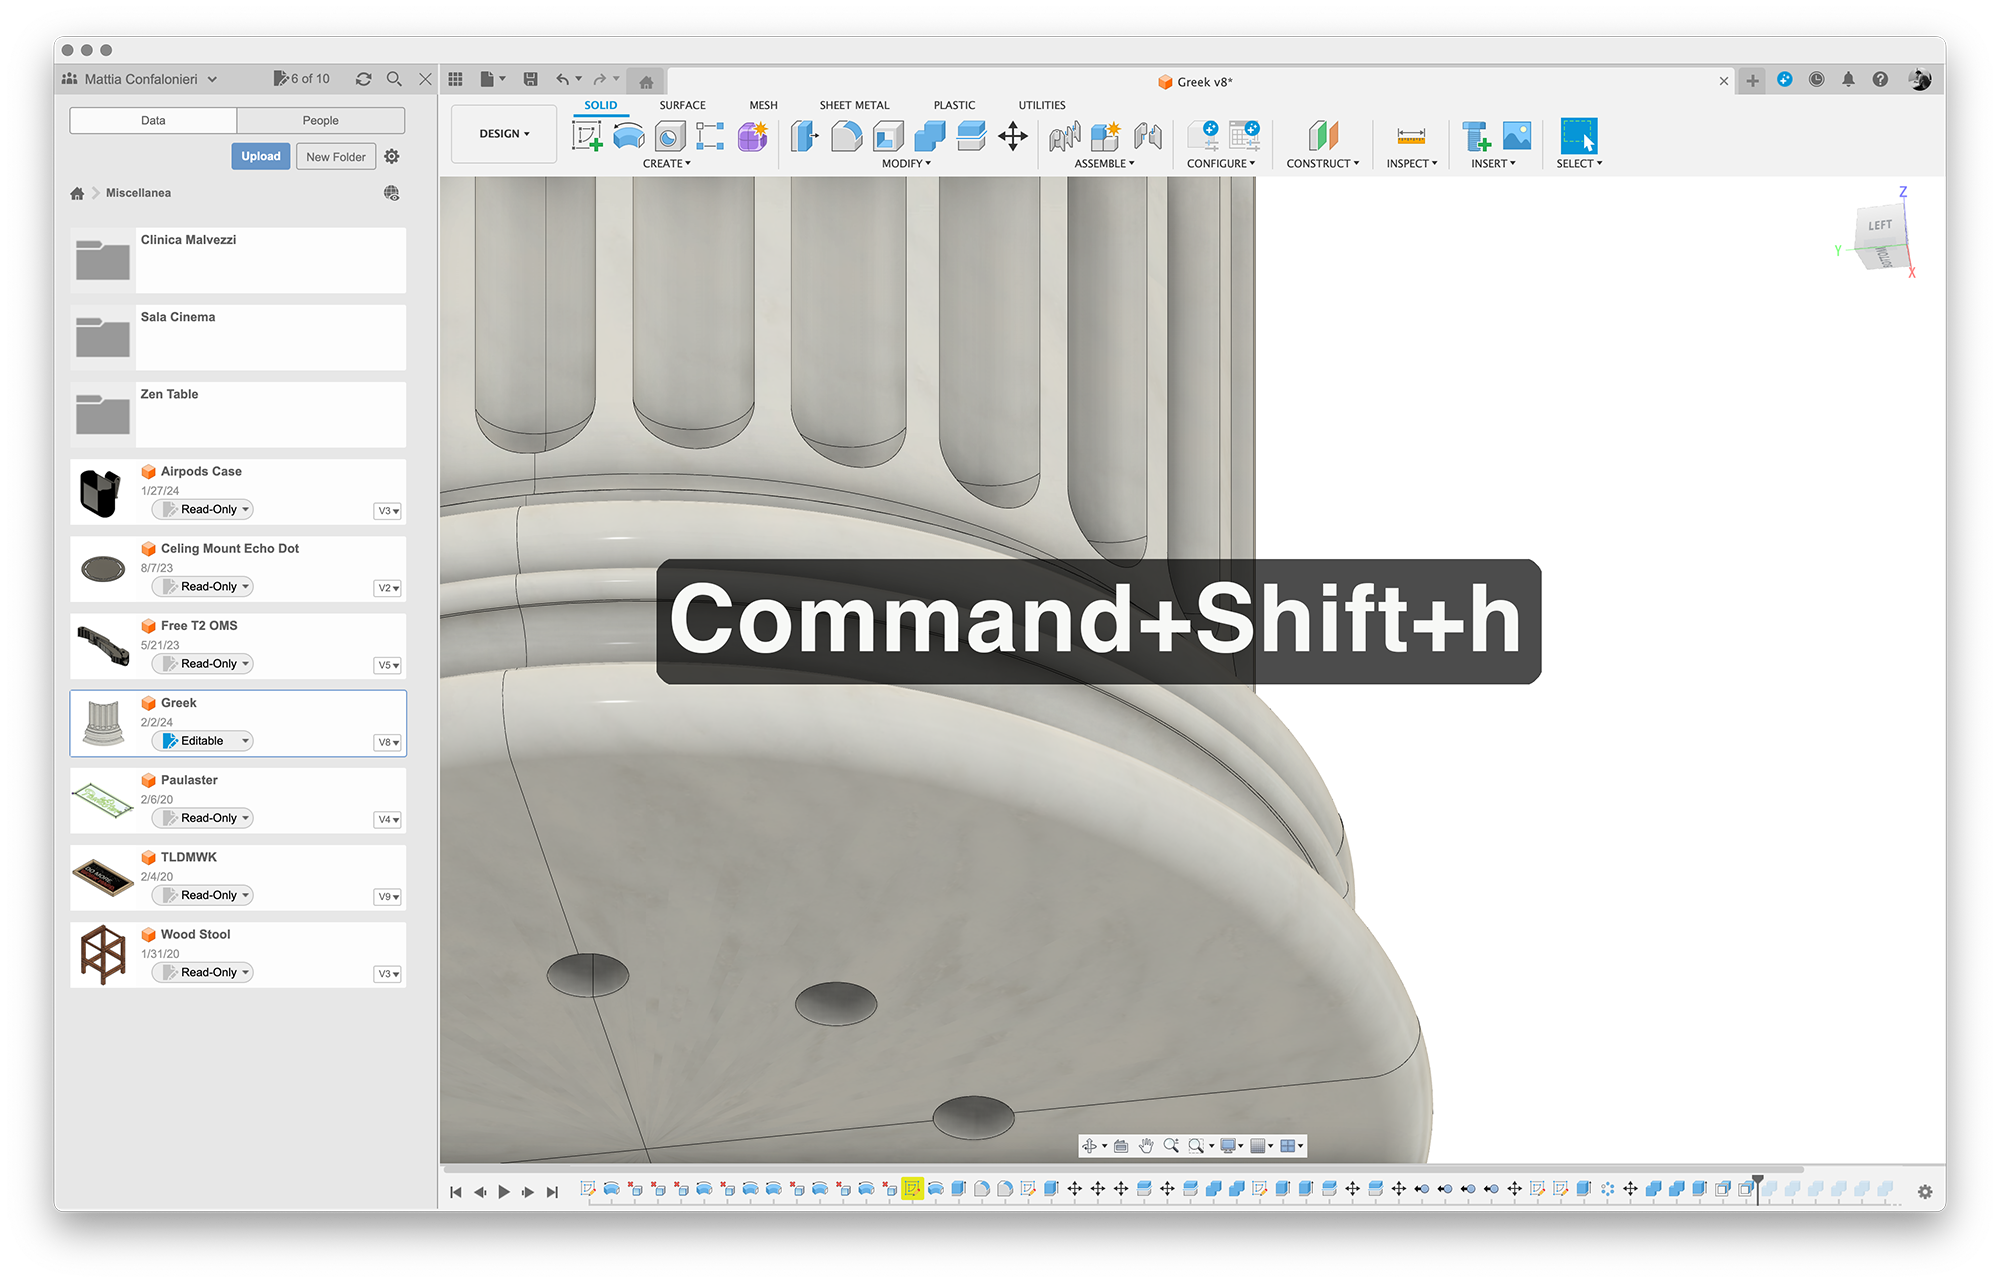Select the Press Pull tool icon
Screen dimensions: 2000x1283
(804, 136)
